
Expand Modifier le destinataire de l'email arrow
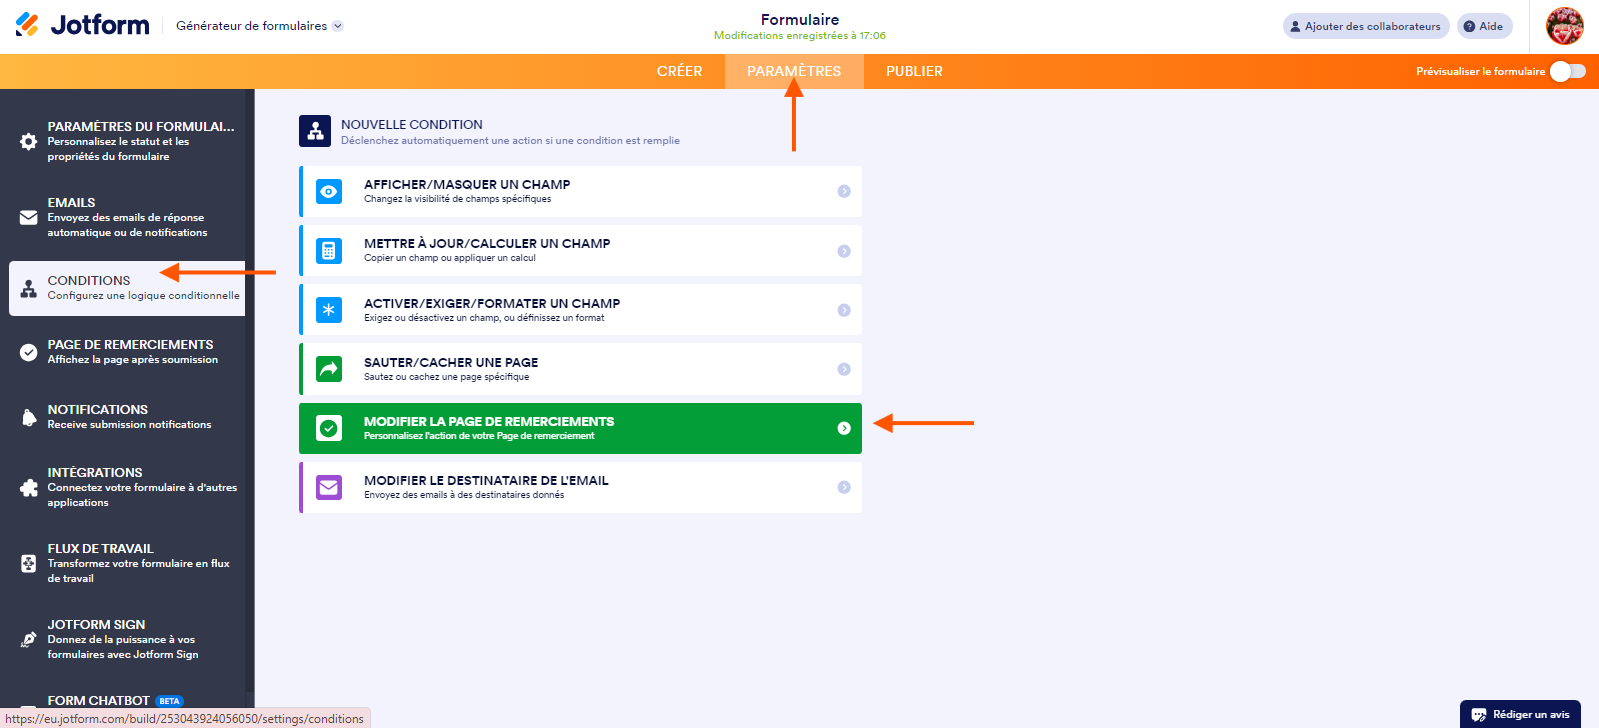(844, 487)
